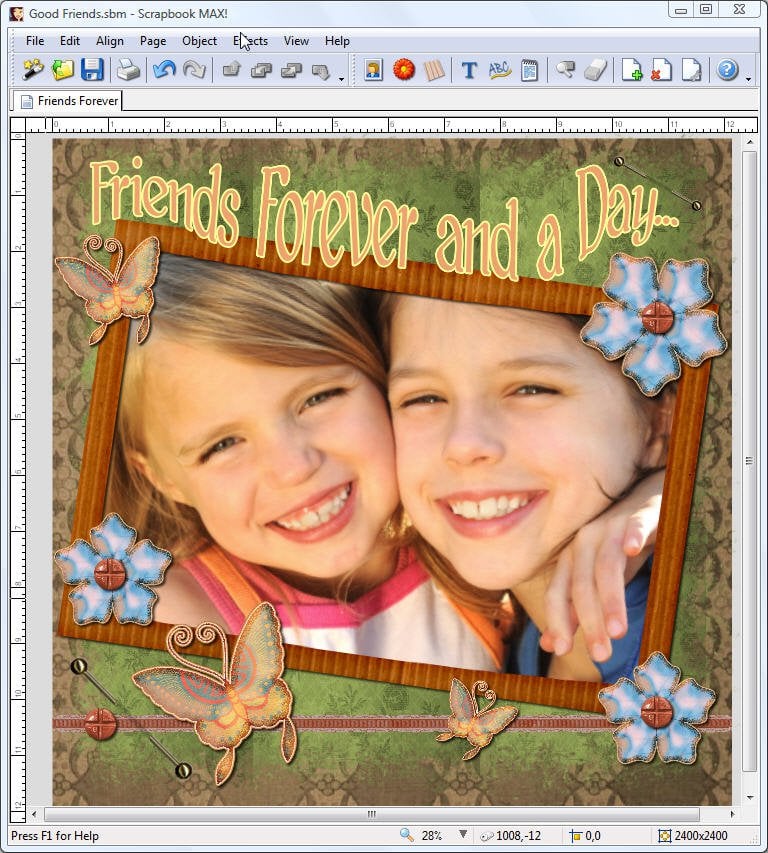Select the red button on the ribbon's left
The image size is (768, 853).
101,724
